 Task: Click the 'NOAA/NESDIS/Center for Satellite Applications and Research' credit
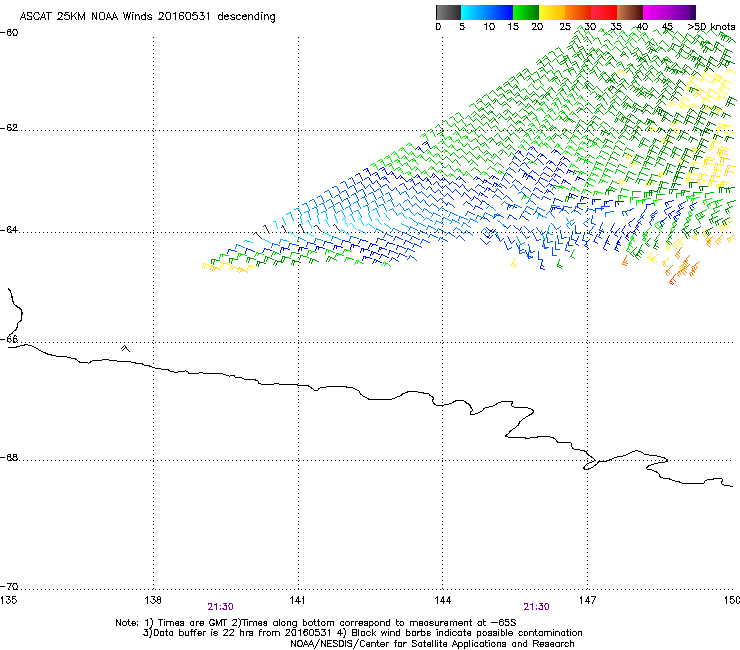coord(432,644)
